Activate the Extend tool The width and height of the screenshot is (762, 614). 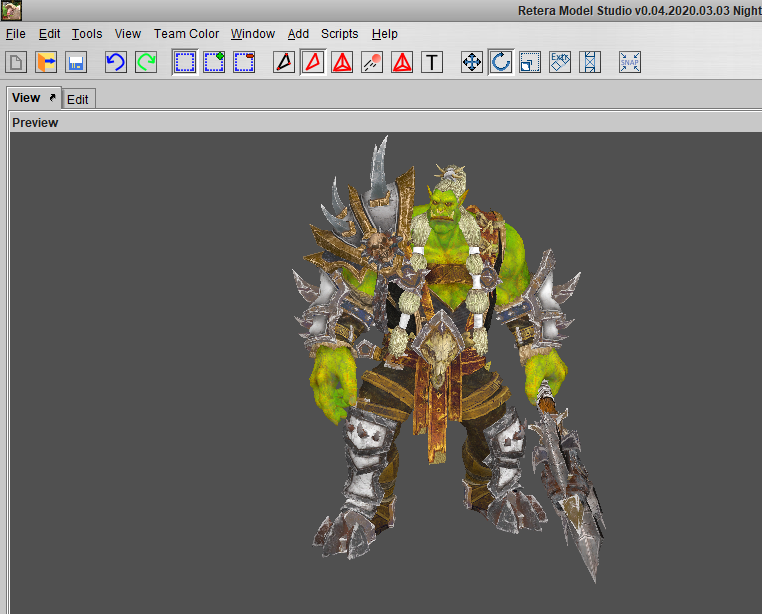590,62
